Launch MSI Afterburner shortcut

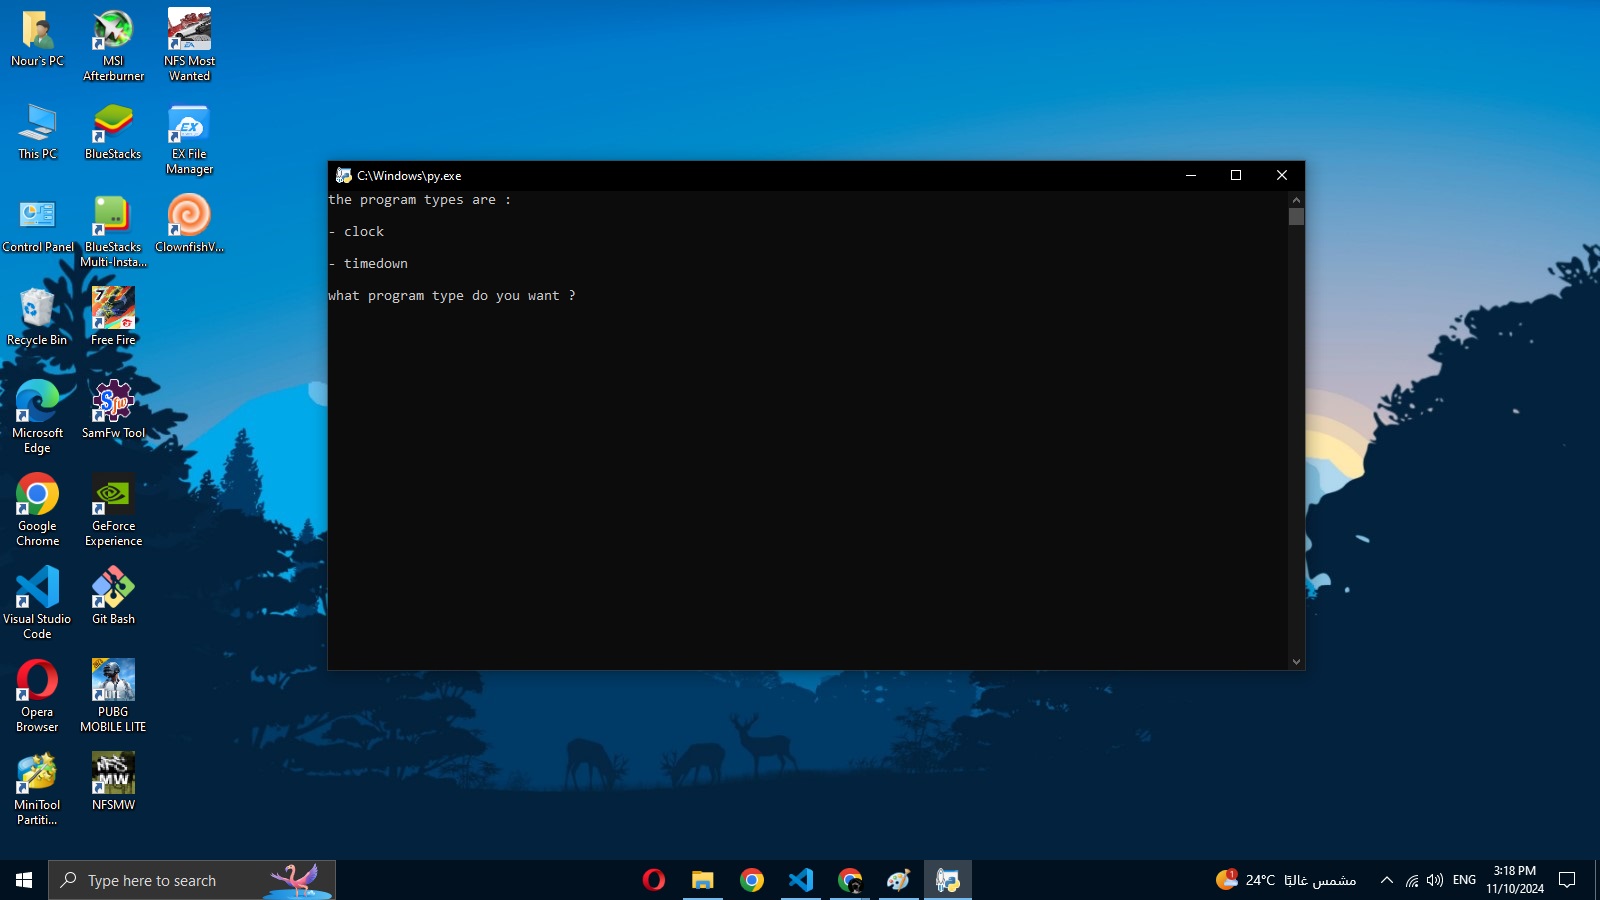[x=113, y=46]
